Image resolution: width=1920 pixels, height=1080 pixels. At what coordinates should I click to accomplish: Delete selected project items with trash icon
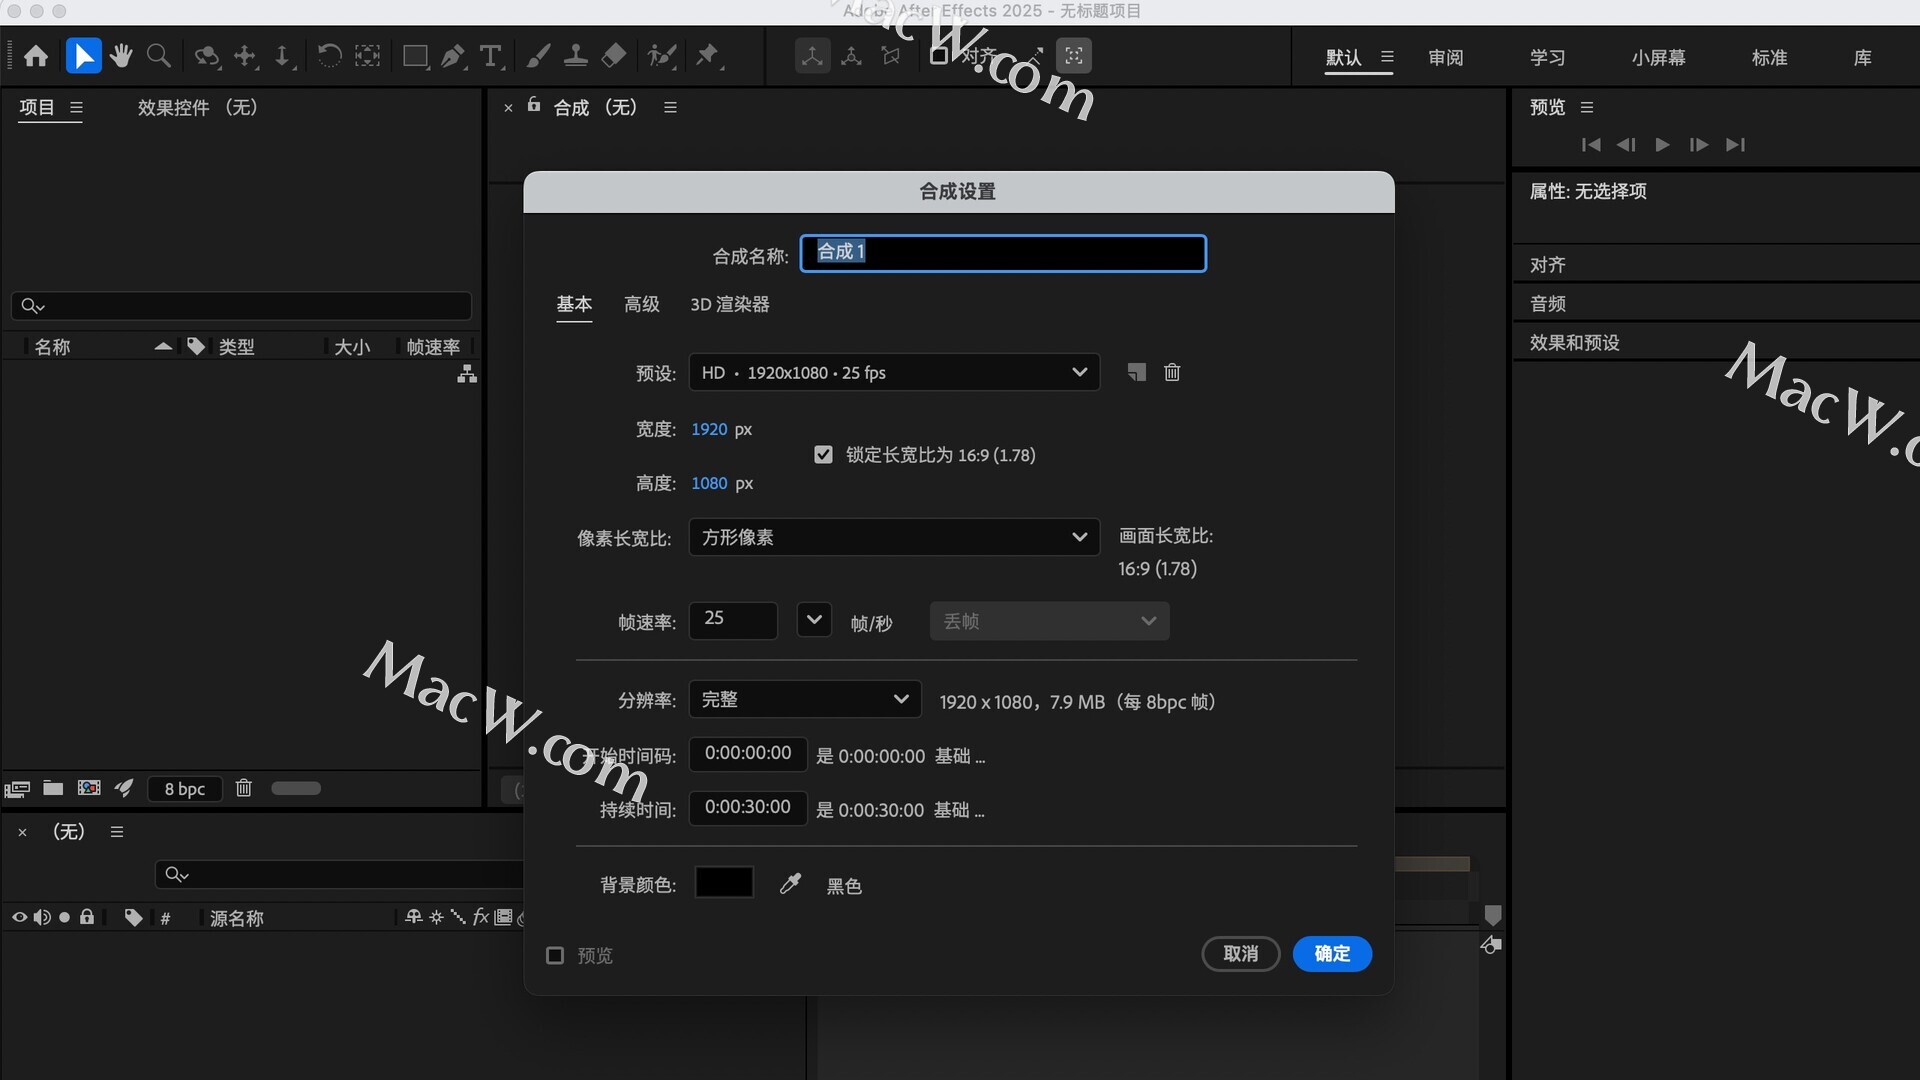pyautogui.click(x=243, y=788)
